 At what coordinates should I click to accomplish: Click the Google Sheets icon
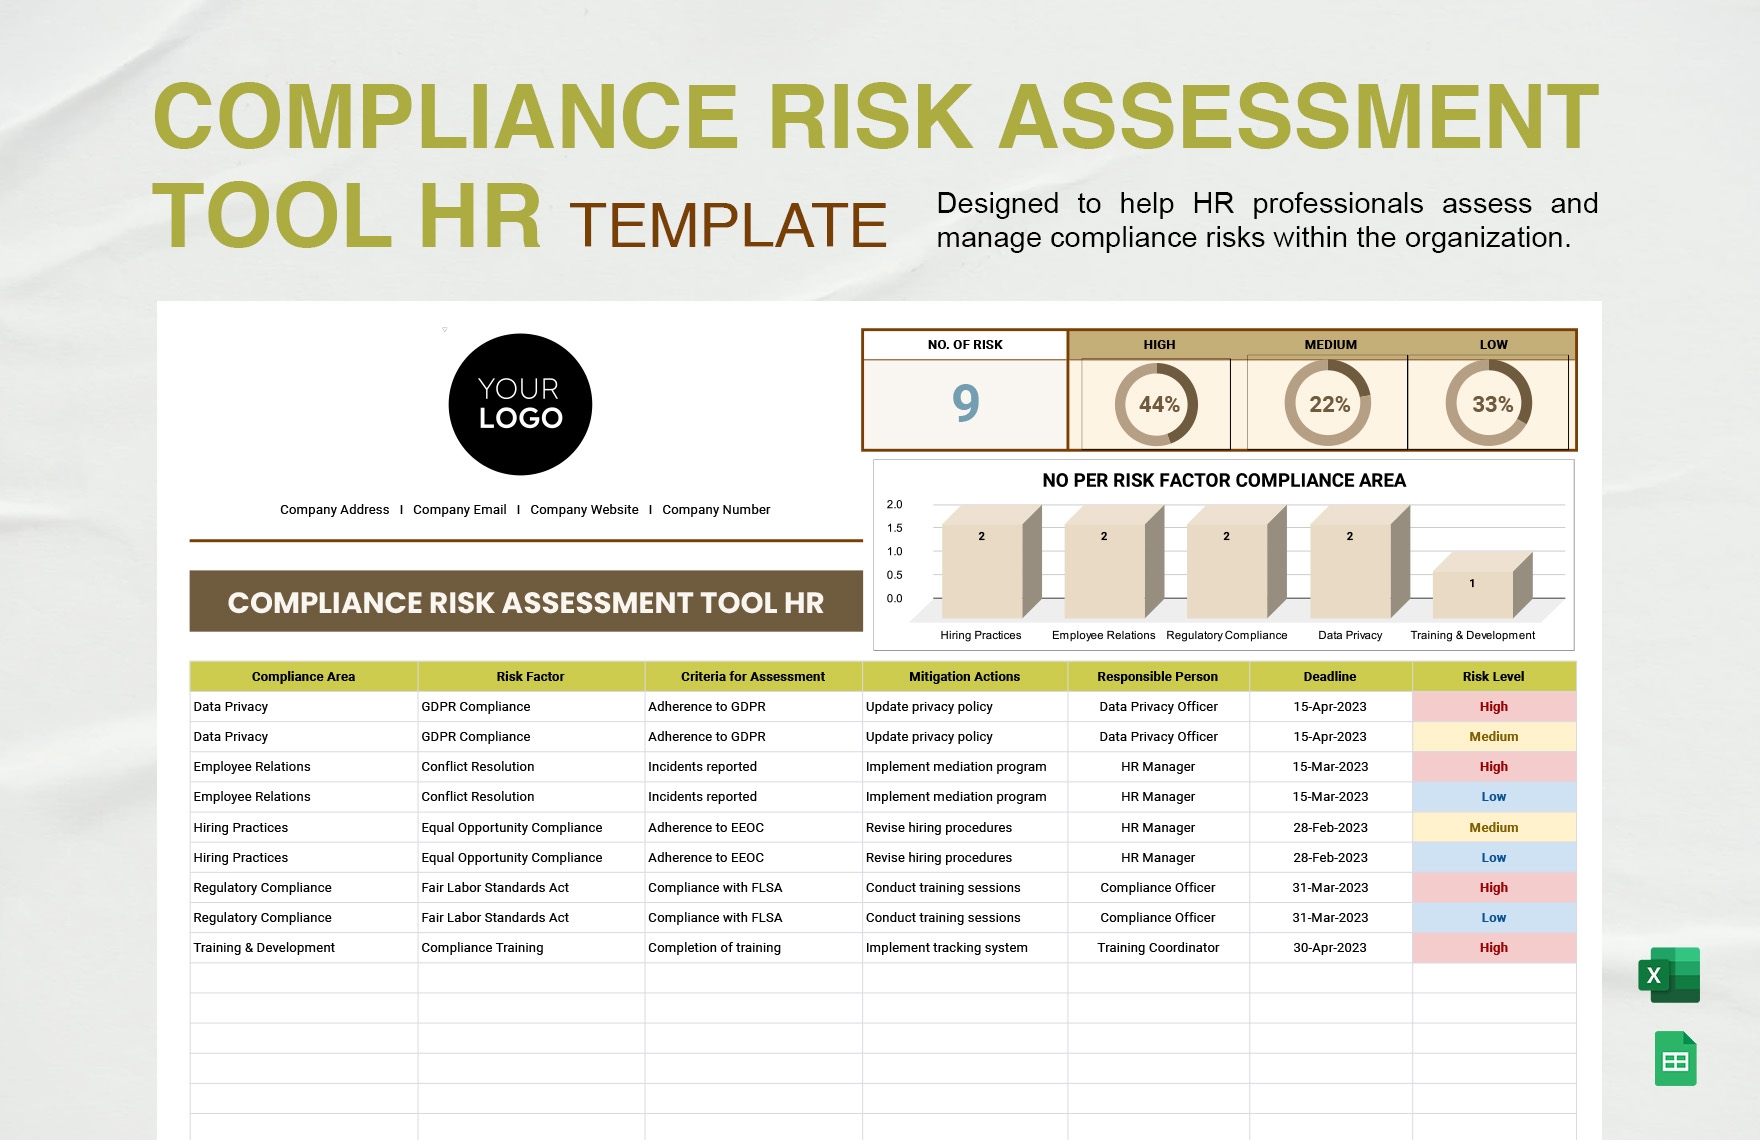(1676, 1059)
